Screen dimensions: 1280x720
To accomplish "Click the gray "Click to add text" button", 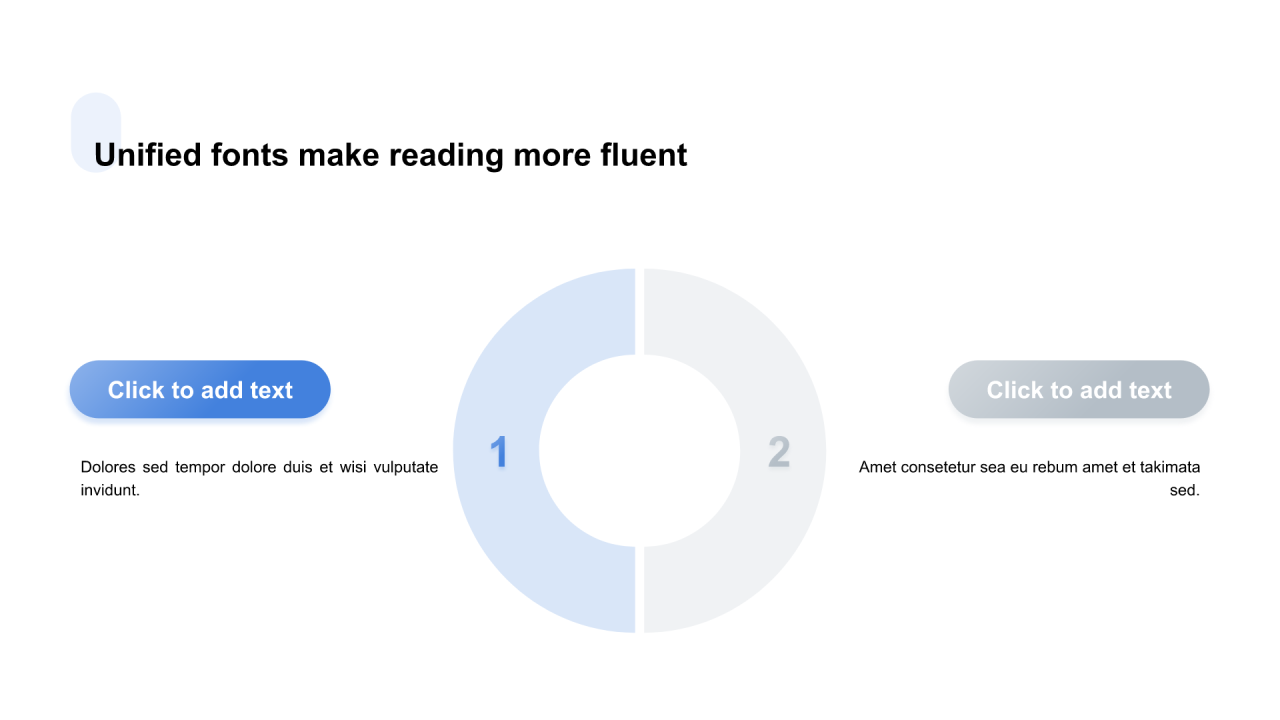I will pyautogui.click(x=1078, y=390).
